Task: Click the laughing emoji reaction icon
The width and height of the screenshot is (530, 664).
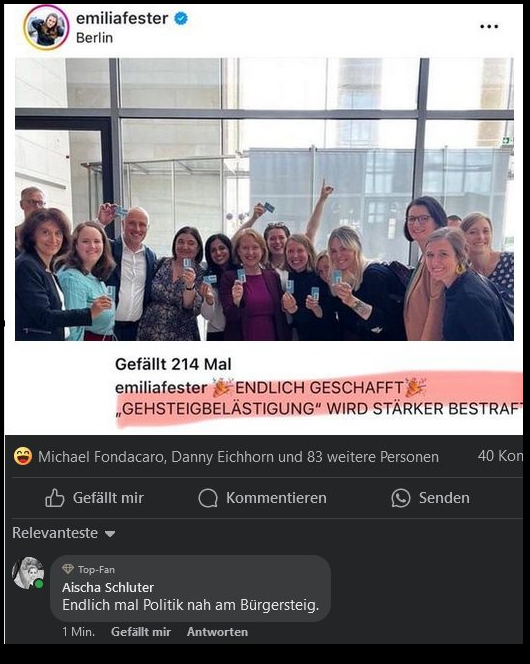Action: (x=23, y=456)
